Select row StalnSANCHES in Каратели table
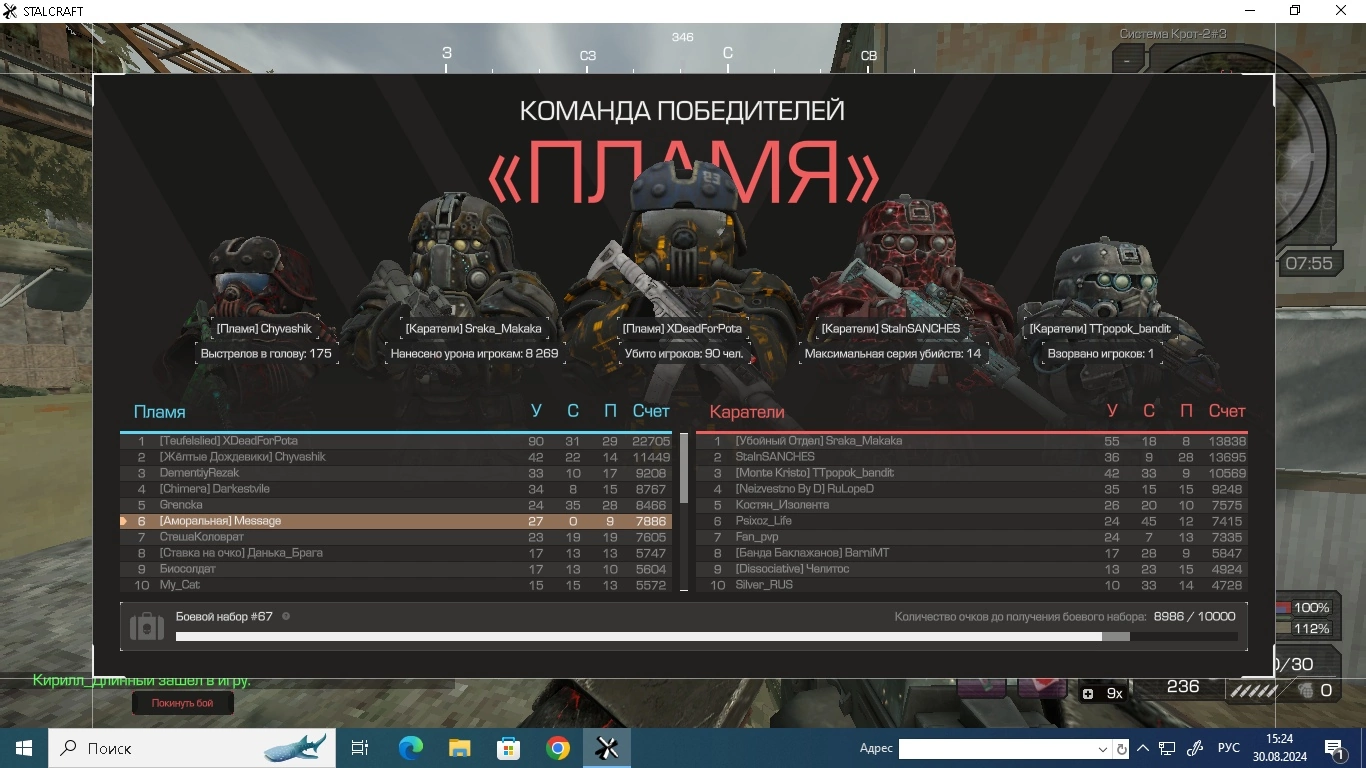1366x768 pixels. (x=972, y=457)
